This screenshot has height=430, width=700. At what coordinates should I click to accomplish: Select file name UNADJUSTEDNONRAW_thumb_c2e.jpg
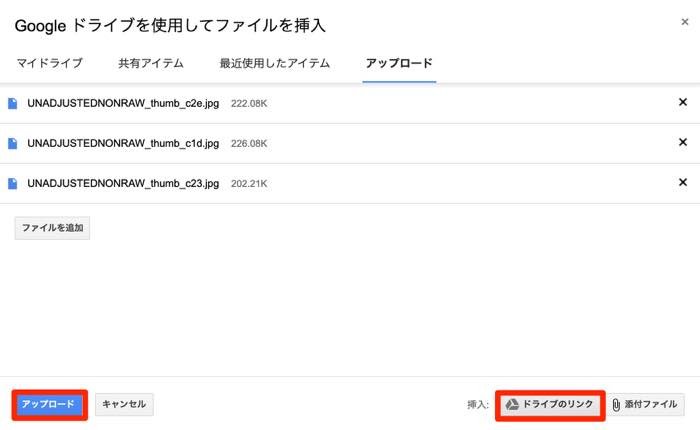(123, 104)
